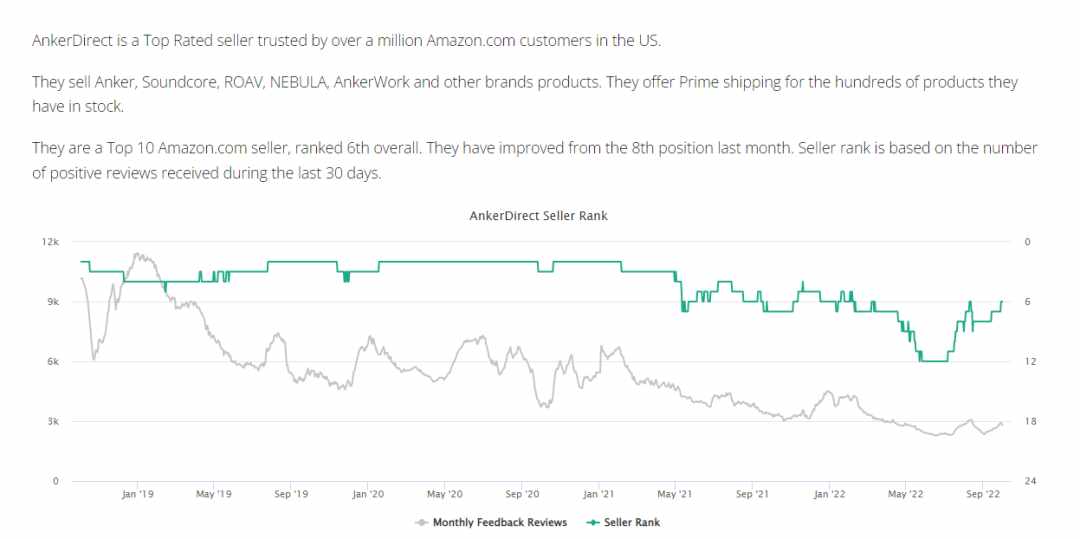The image size is (1080, 539).
Task: Select the May '19 x-axis label
Action: 214,494
